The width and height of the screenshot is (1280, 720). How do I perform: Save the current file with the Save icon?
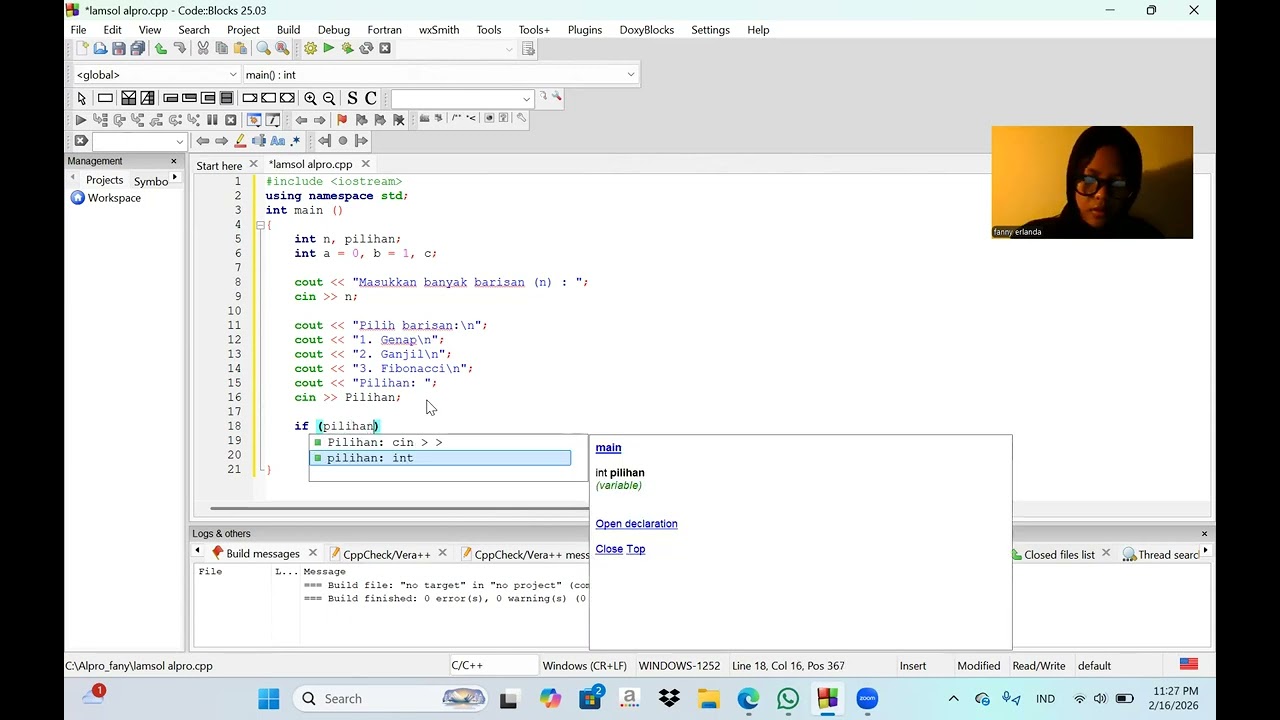119,48
